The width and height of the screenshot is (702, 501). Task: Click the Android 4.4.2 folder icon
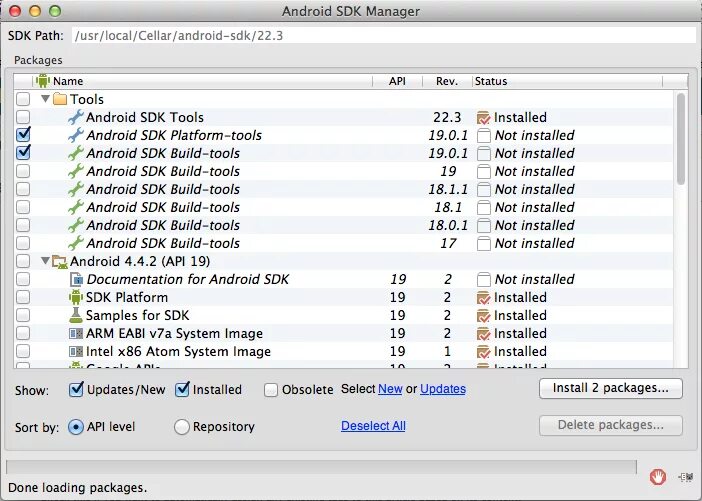59,261
